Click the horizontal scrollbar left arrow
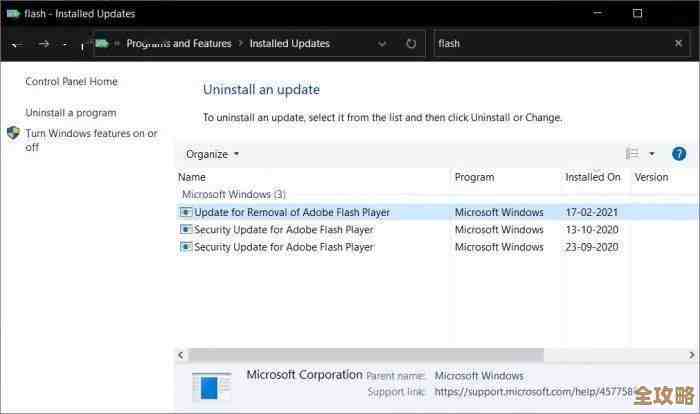Image resolution: width=700 pixels, height=414 pixels. tap(181, 355)
